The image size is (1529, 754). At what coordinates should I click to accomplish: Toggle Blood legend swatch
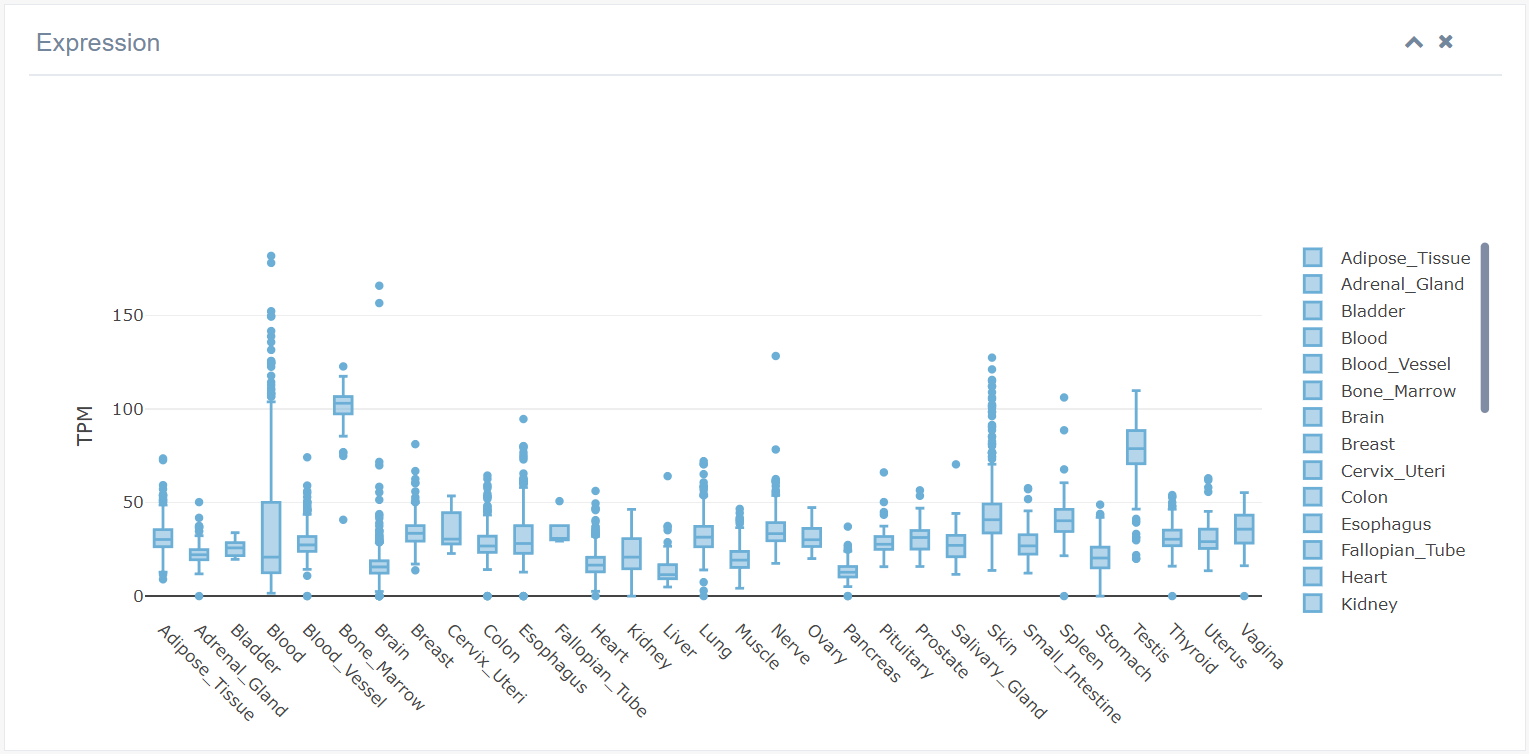coord(1313,338)
